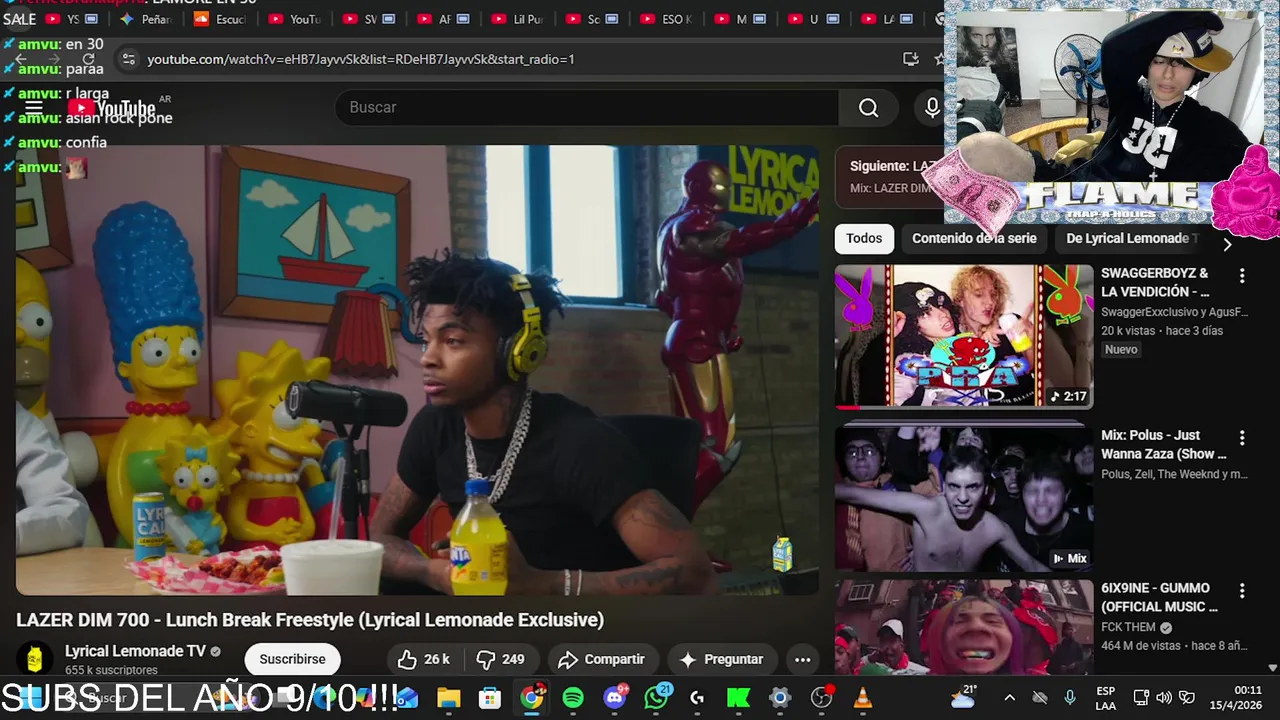The width and height of the screenshot is (1280, 720).
Task: Click the Mix Polus crowd thumbnail
Action: pos(964,498)
